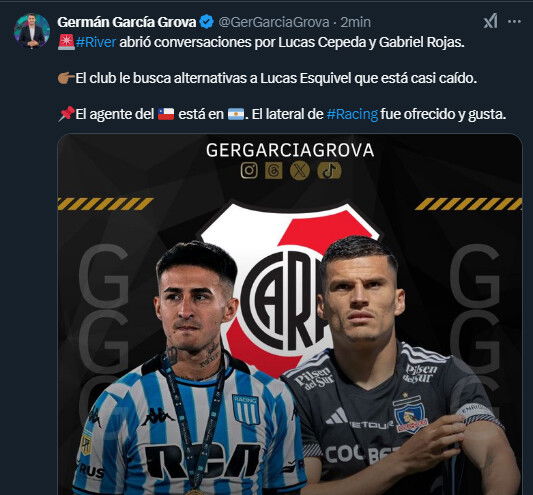The height and width of the screenshot is (495, 533).
Task: Open the Germán García Grova display name
Action: pos(127,22)
